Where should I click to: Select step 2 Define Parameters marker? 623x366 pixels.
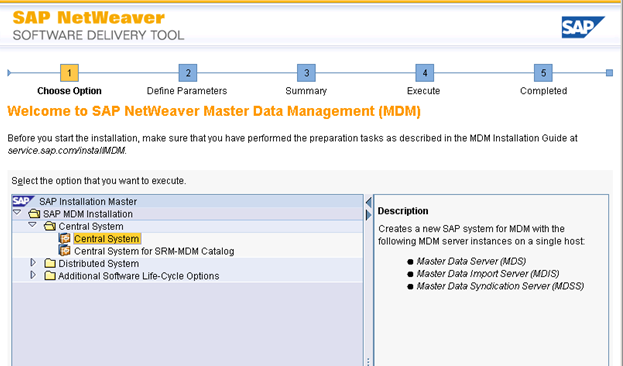[x=188, y=73]
